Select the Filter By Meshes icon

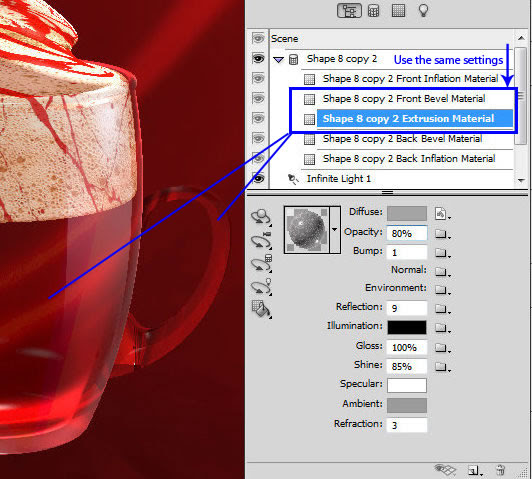pyautogui.click(x=373, y=11)
